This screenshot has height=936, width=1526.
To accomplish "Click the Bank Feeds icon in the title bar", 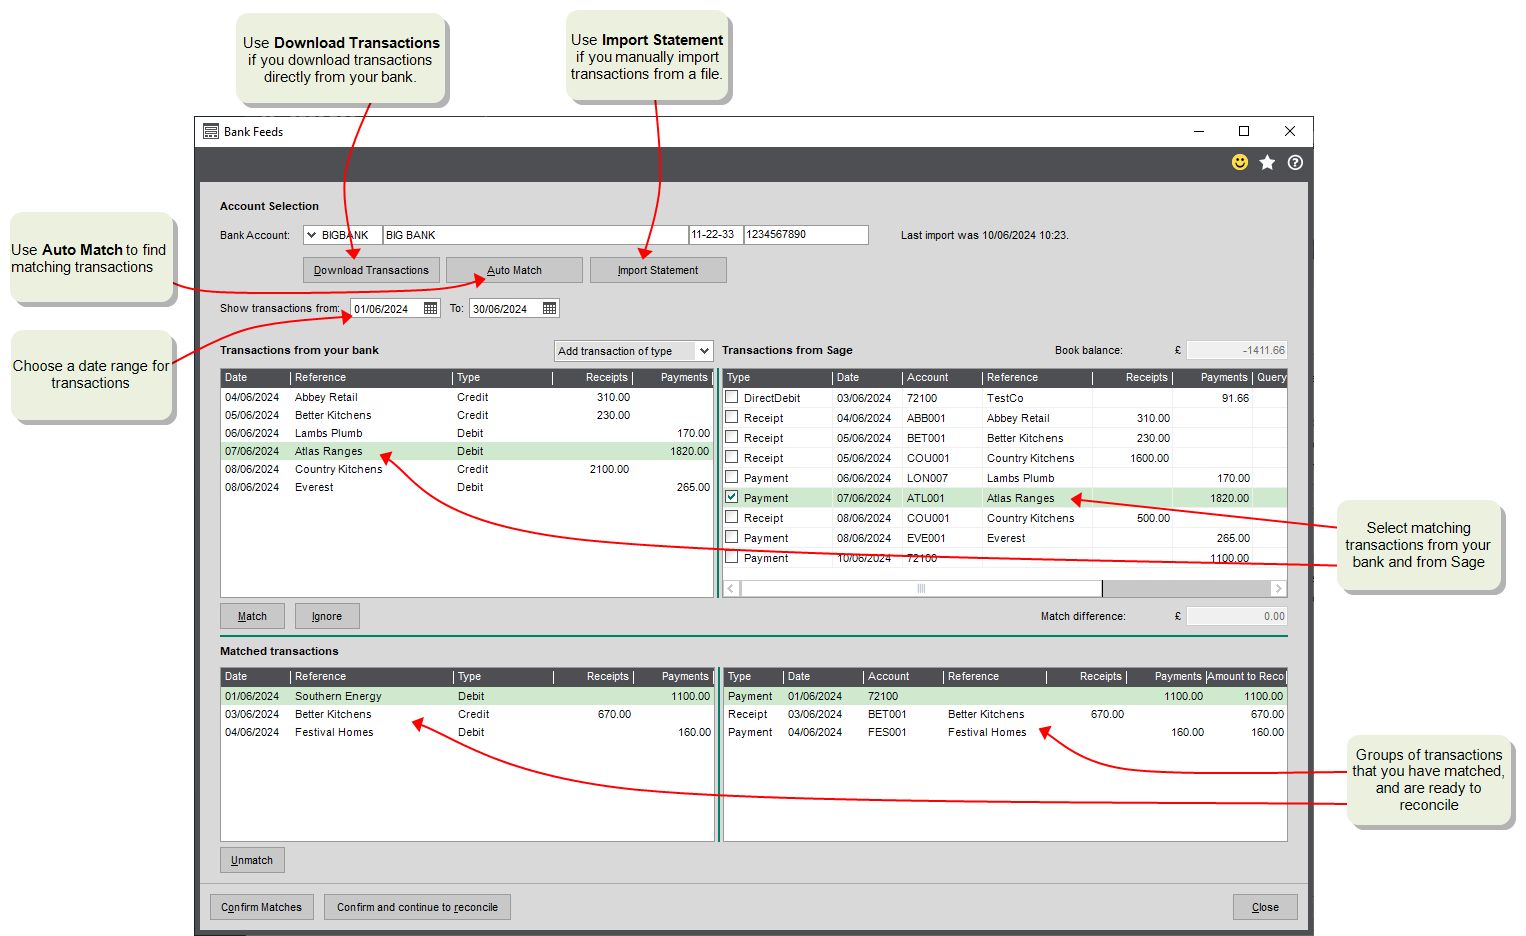I will [211, 131].
